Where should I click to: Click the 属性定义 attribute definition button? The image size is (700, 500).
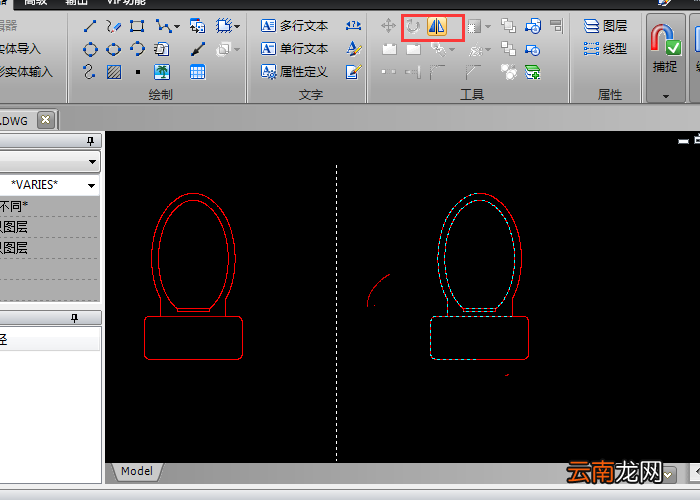(x=295, y=71)
